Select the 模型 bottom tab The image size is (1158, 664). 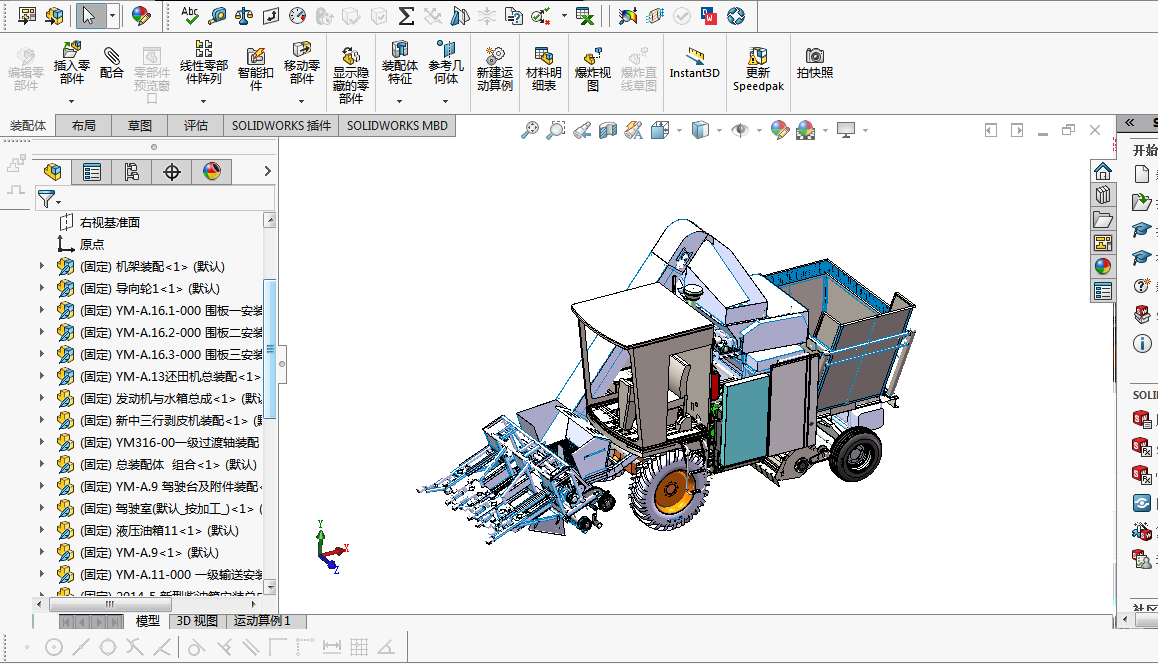tap(148, 621)
